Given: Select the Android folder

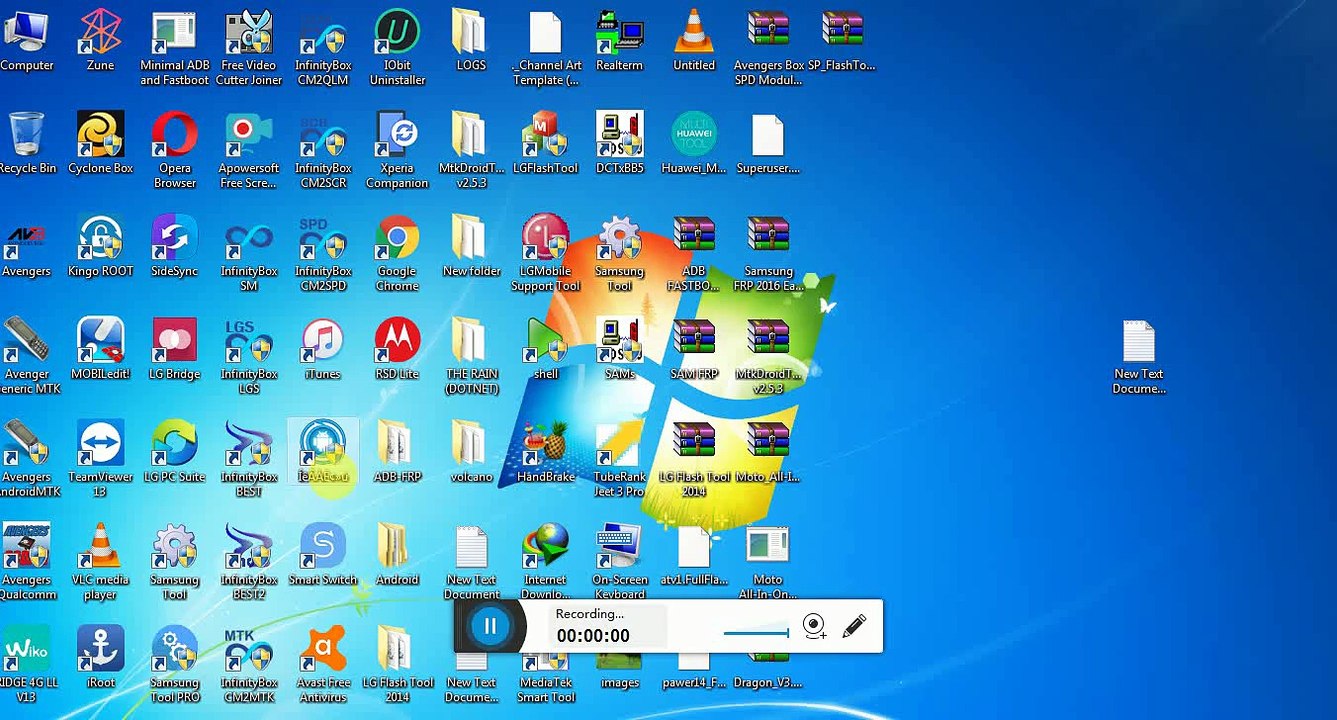Looking at the screenshot, I should (x=397, y=555).
